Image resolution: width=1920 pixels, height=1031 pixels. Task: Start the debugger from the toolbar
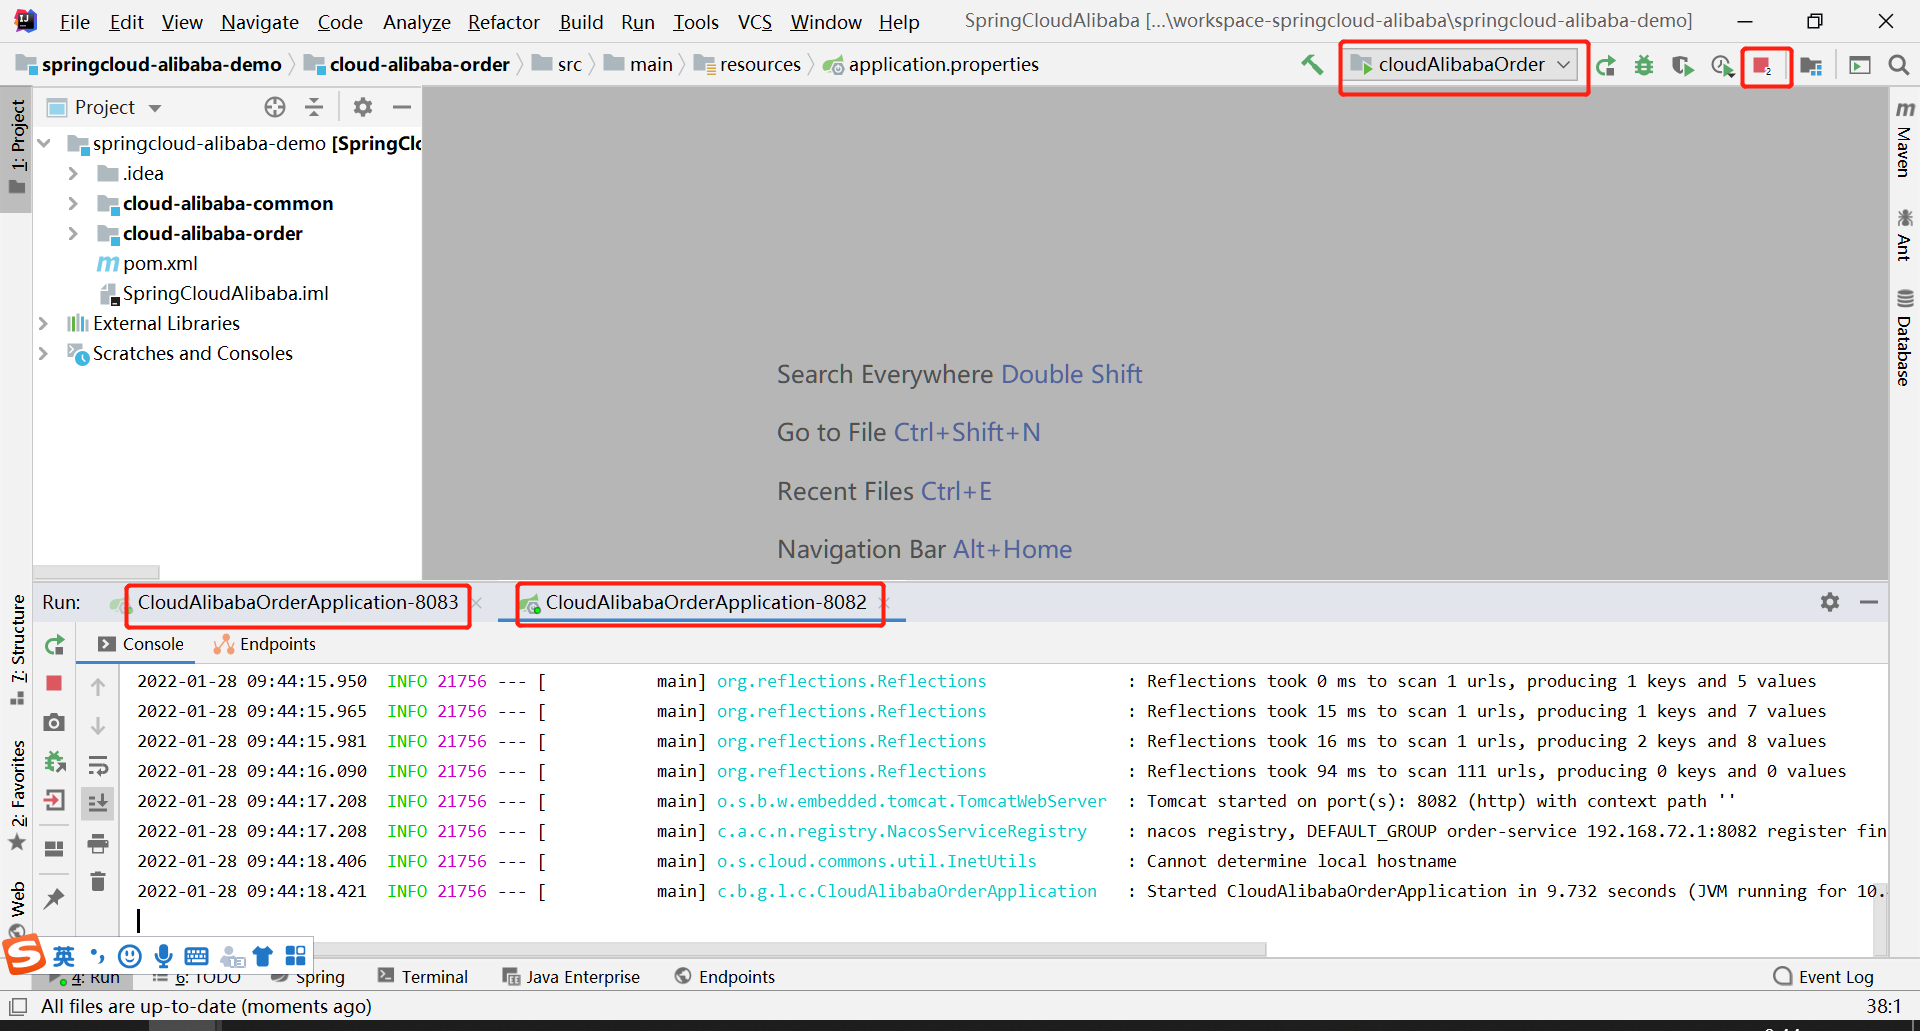click(1644, 66)
